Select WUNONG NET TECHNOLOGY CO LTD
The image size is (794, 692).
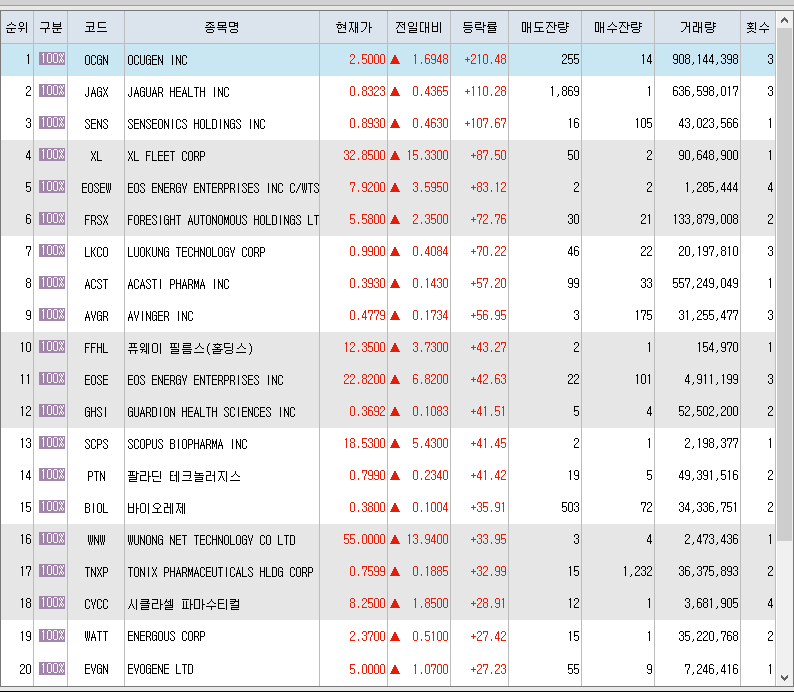click(x=211, y=540)
